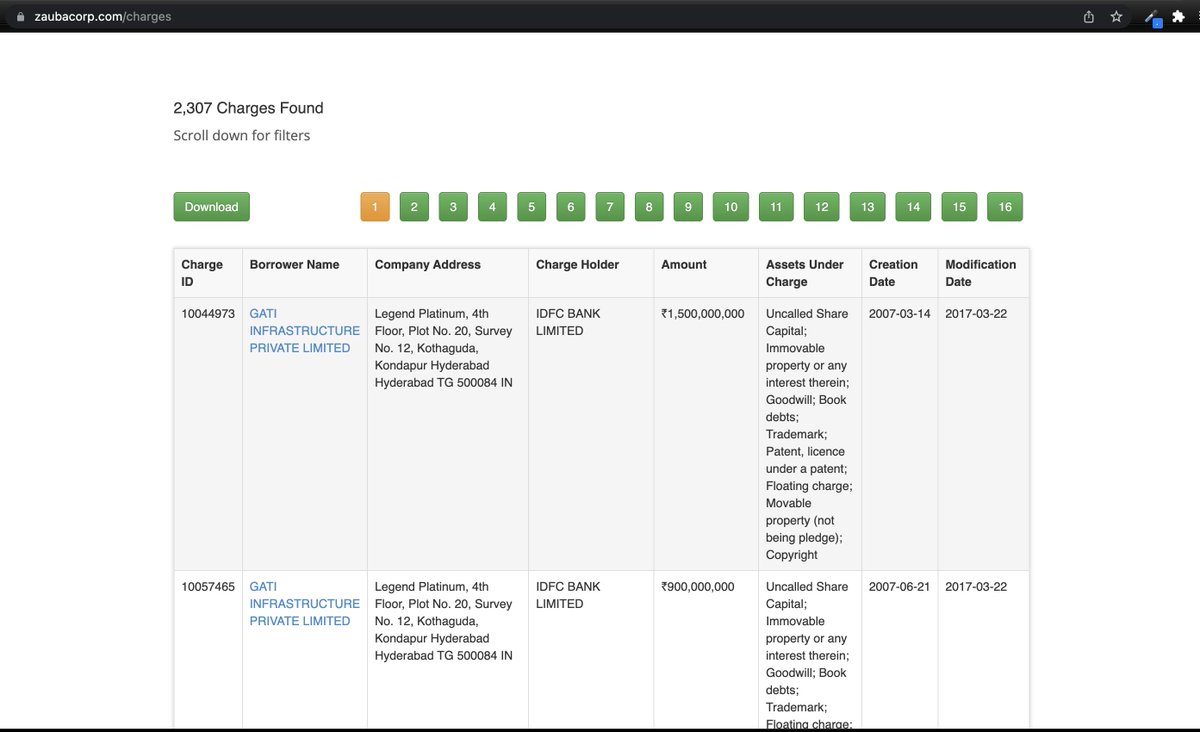Select creation date 2007-03-14
Image resolution: width=1200 pixels, height=732 pixels.
tap(899, 313)
